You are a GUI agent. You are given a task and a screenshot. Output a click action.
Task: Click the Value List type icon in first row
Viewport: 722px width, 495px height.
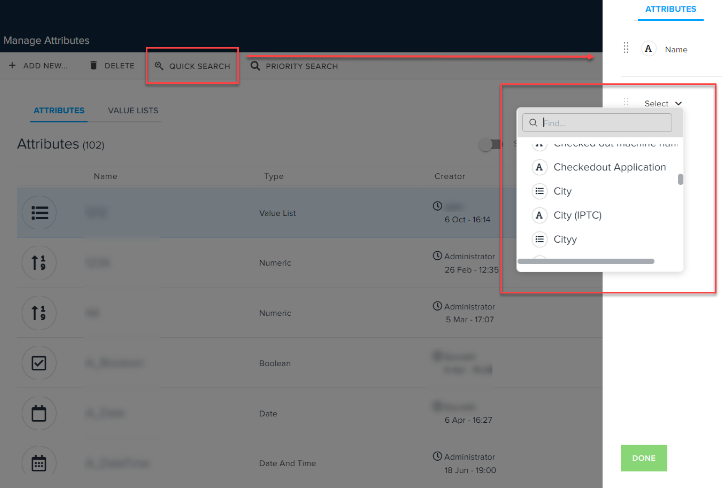[39, 213]
